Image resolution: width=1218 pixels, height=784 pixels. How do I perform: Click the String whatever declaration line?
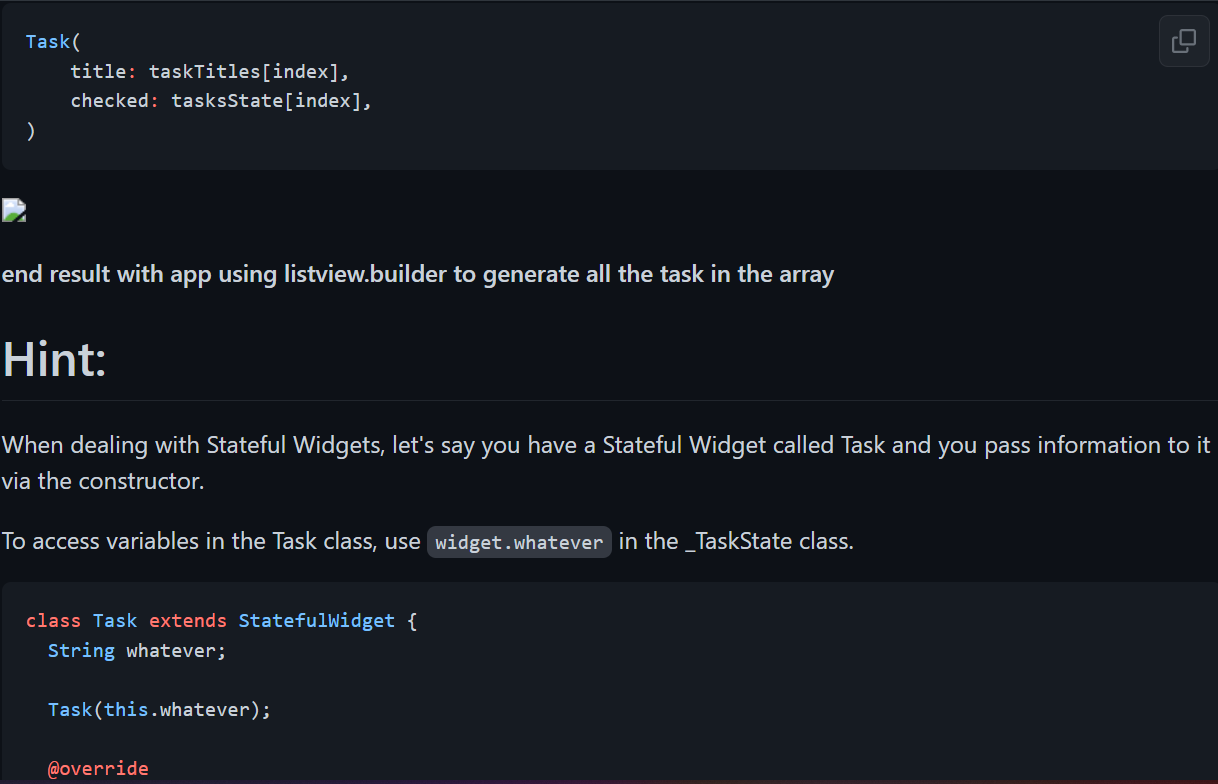(x=135, y=650)
